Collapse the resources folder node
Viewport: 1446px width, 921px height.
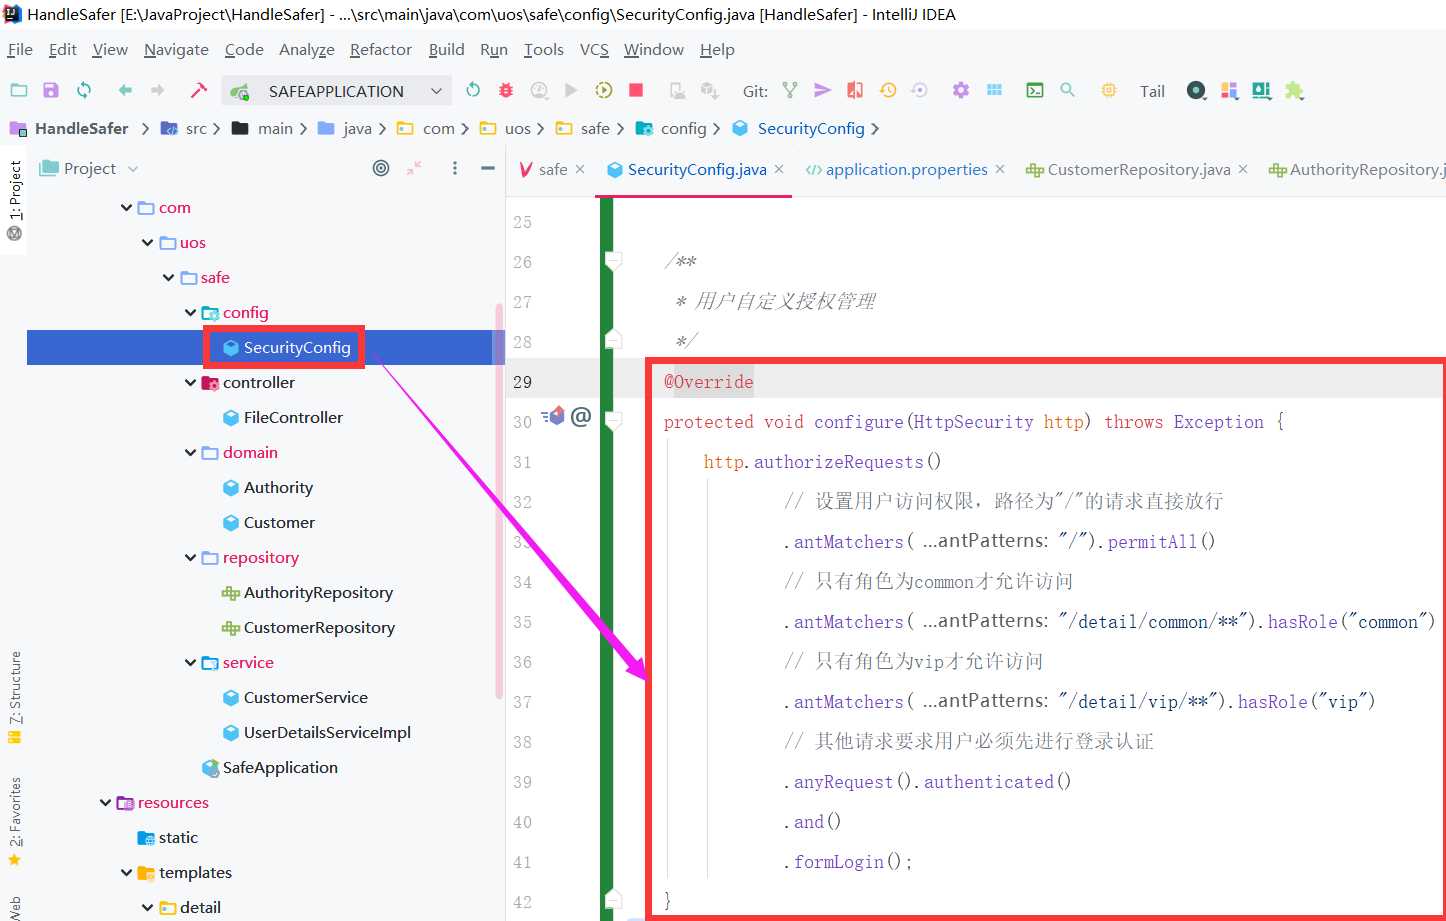pyautogui.click(x=106, y=803)
